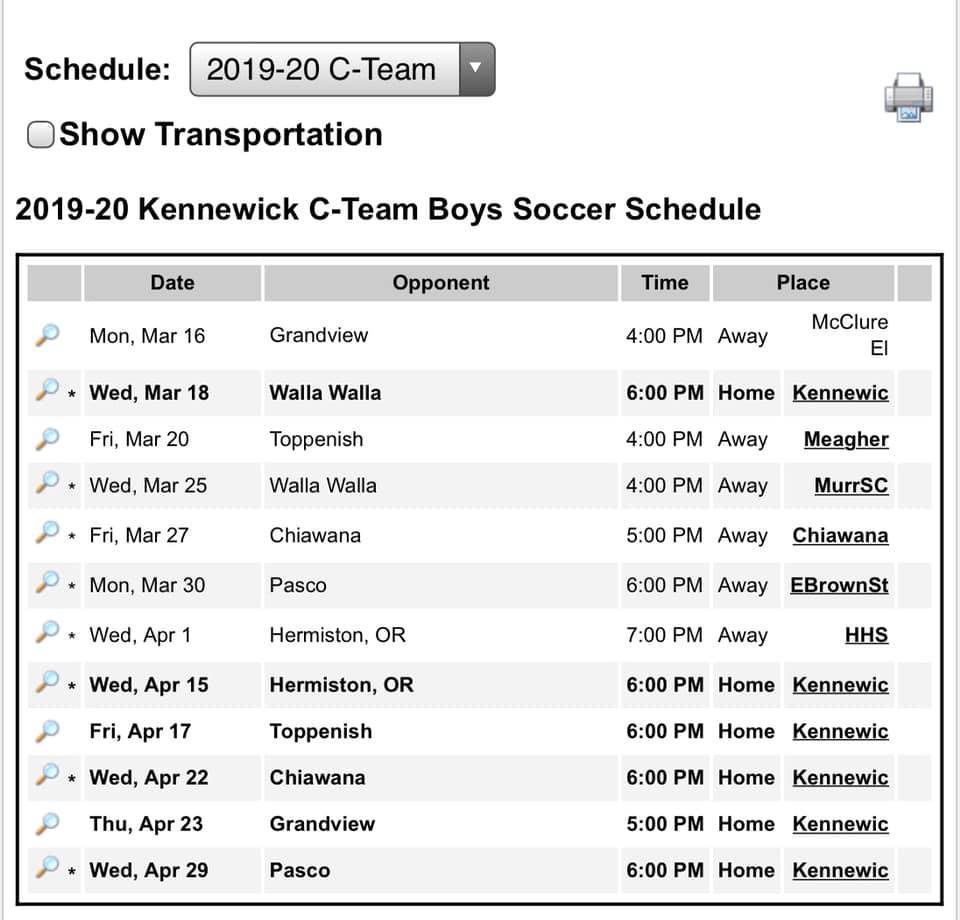The width and height of the screenshot is (960, 920).
Task: Open the MurrSC place link
Action: click(851, 485)
